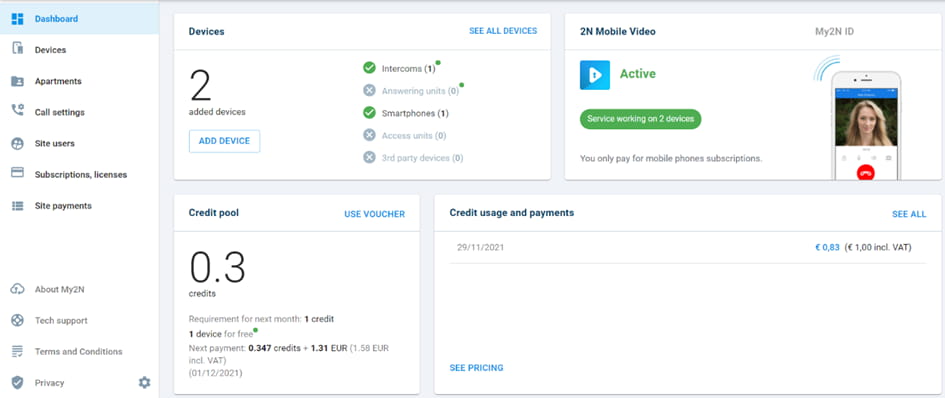Open the Privacy link
The image size is (945, 398).
click(49, 382)
